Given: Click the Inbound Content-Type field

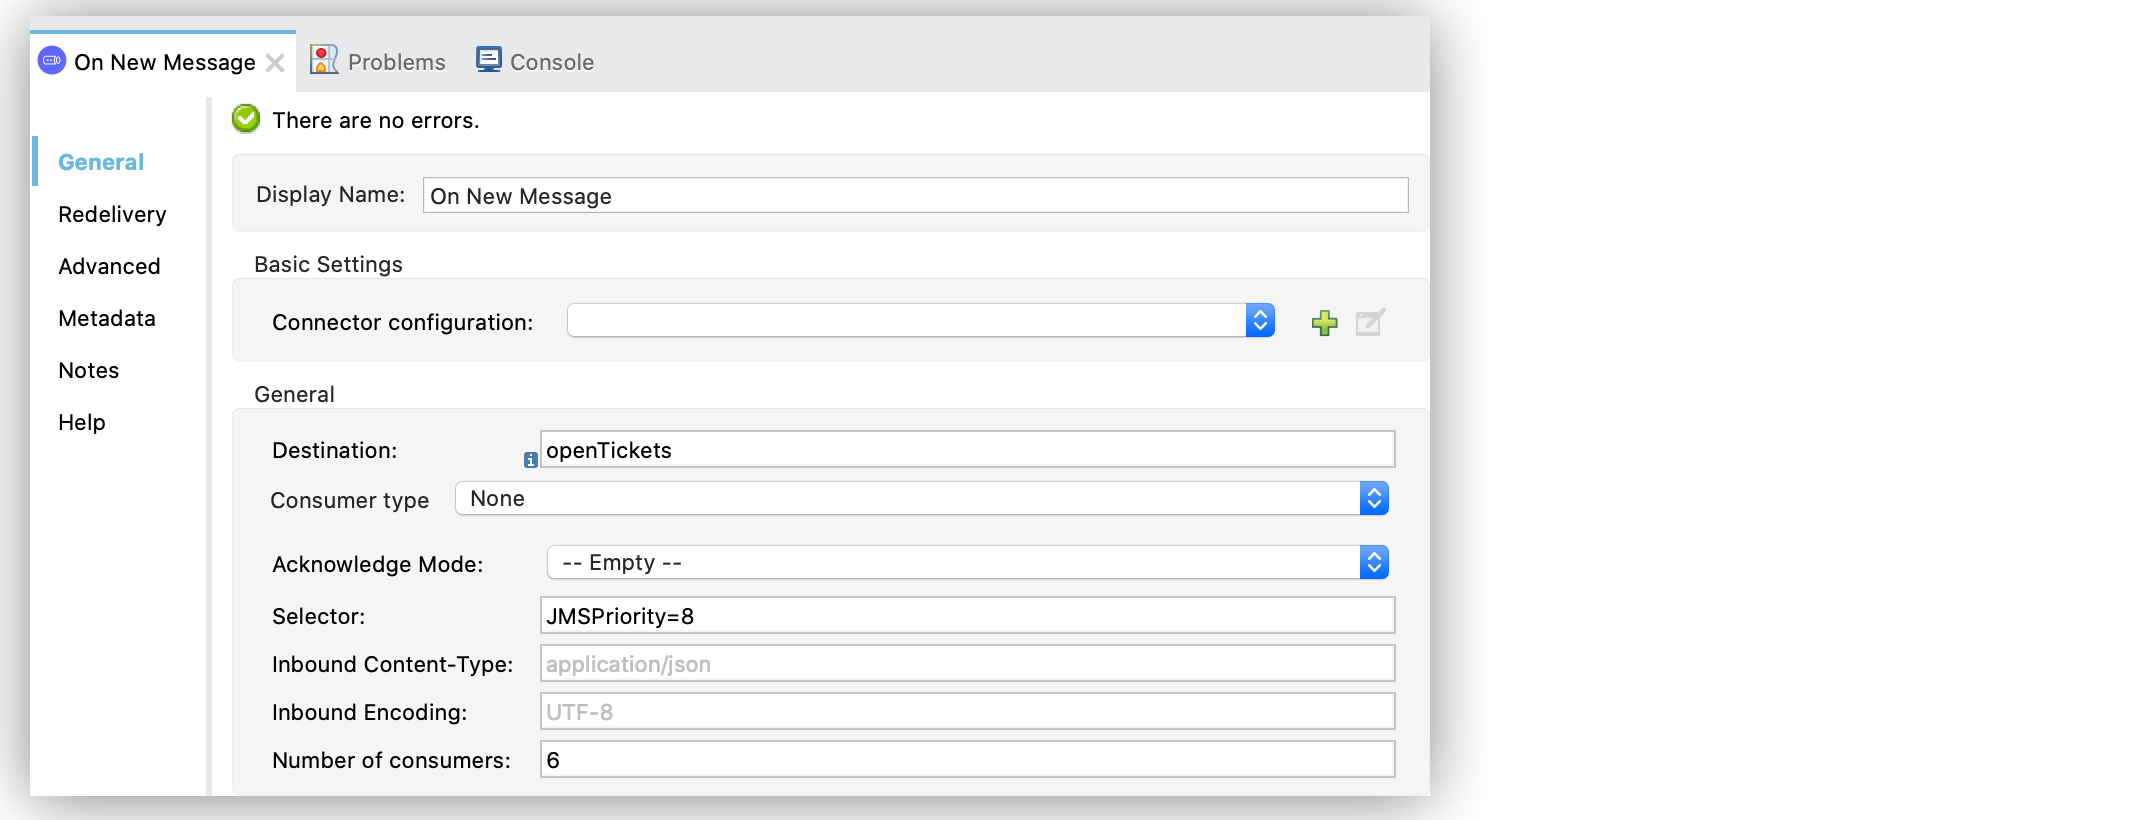Looking at the screenshot, I should 967,664.
